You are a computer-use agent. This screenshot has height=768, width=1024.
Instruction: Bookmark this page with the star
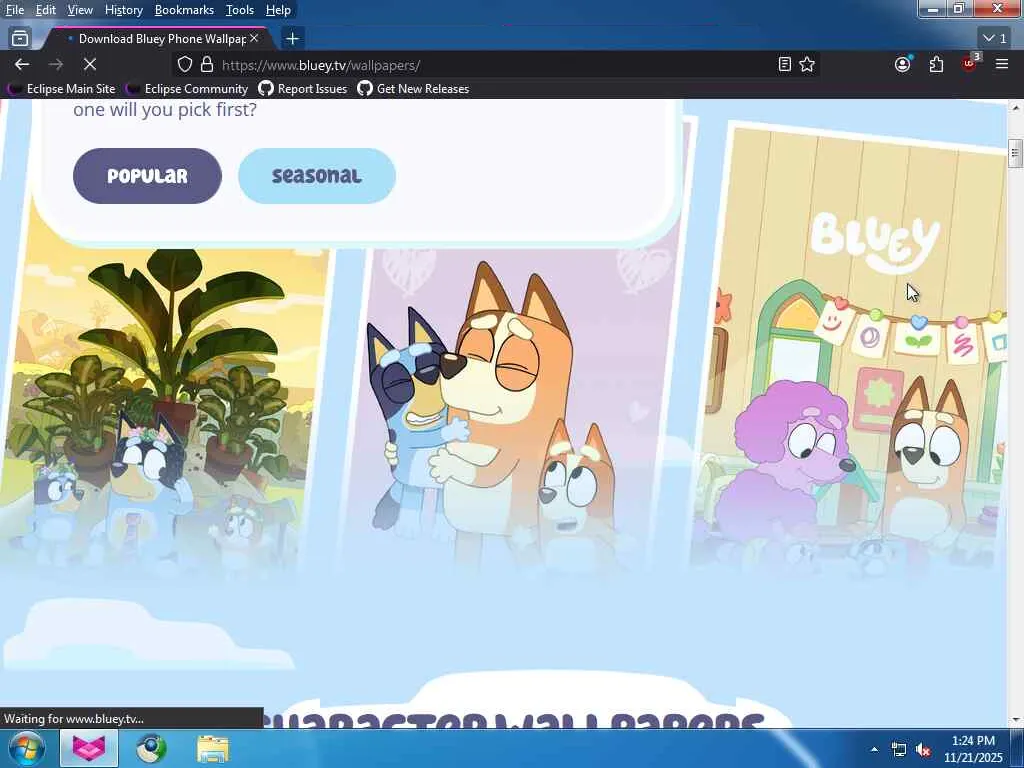[807, 64]
